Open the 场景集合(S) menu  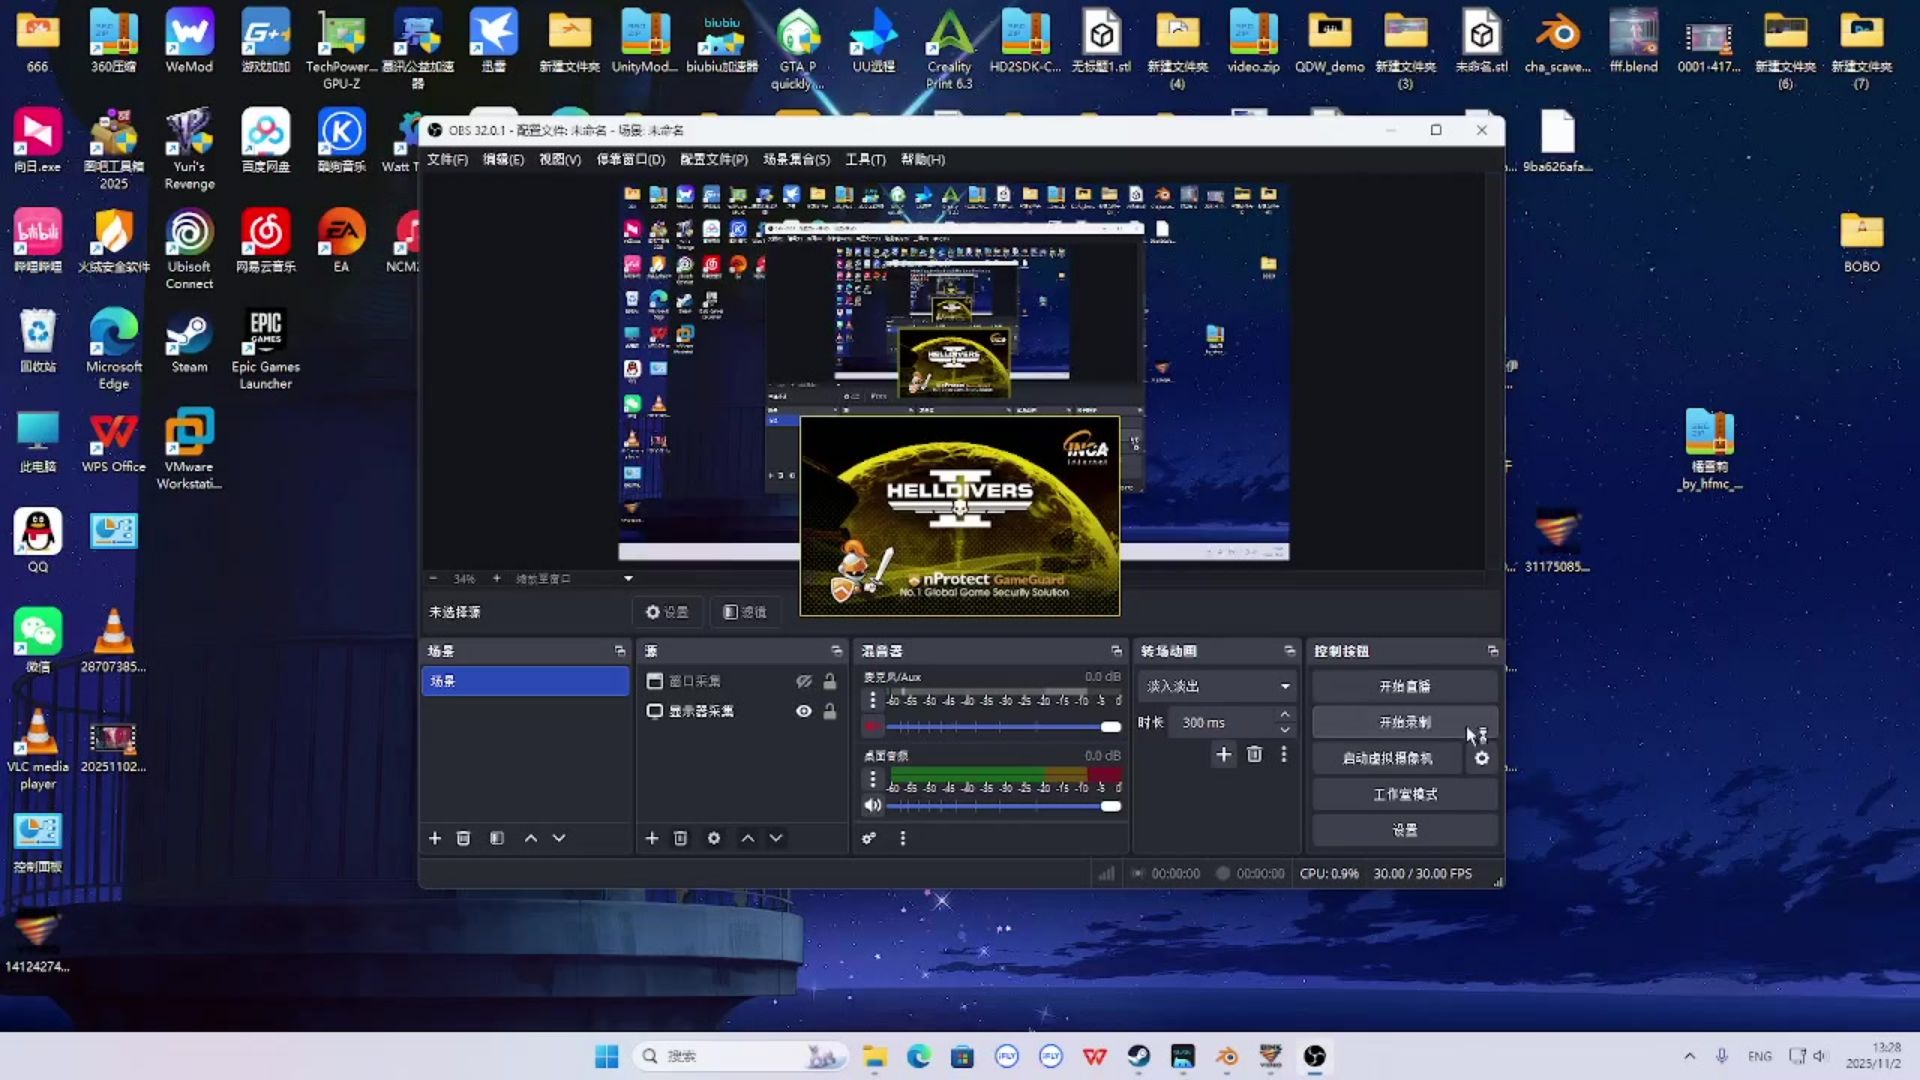[796, 159]
